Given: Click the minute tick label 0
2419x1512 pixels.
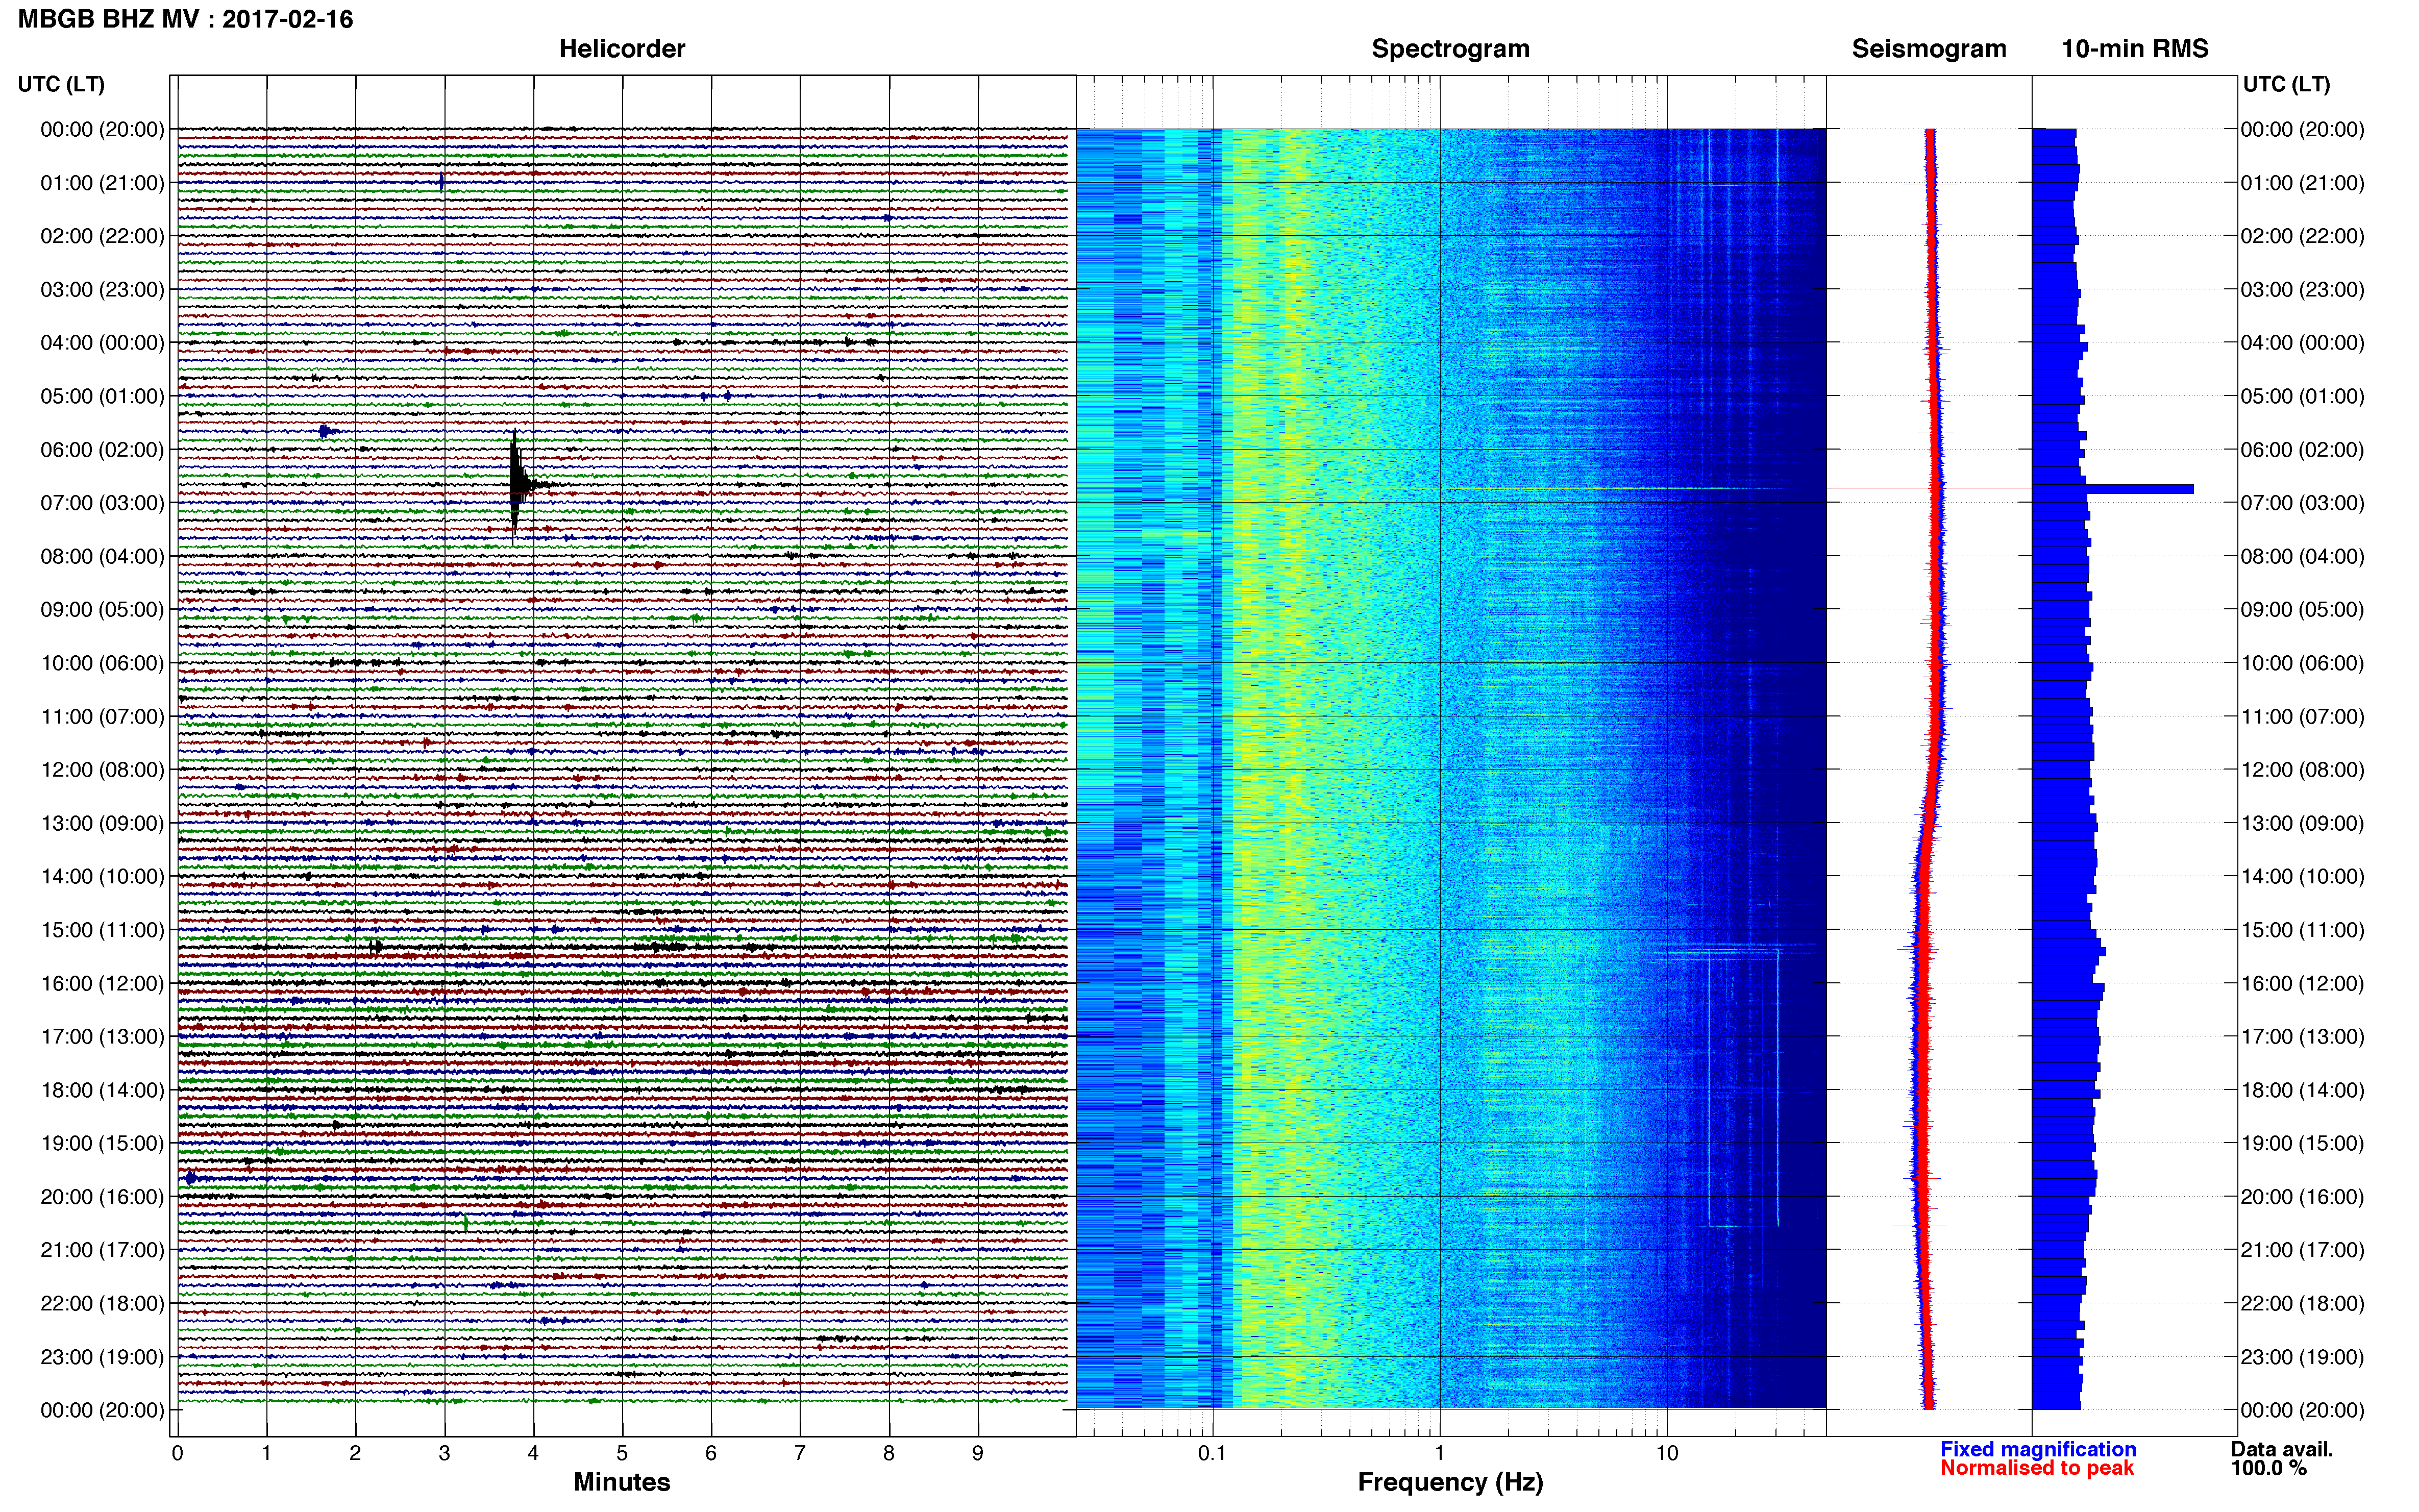Looking at the screenshot, I should [x=178, y=1453].
